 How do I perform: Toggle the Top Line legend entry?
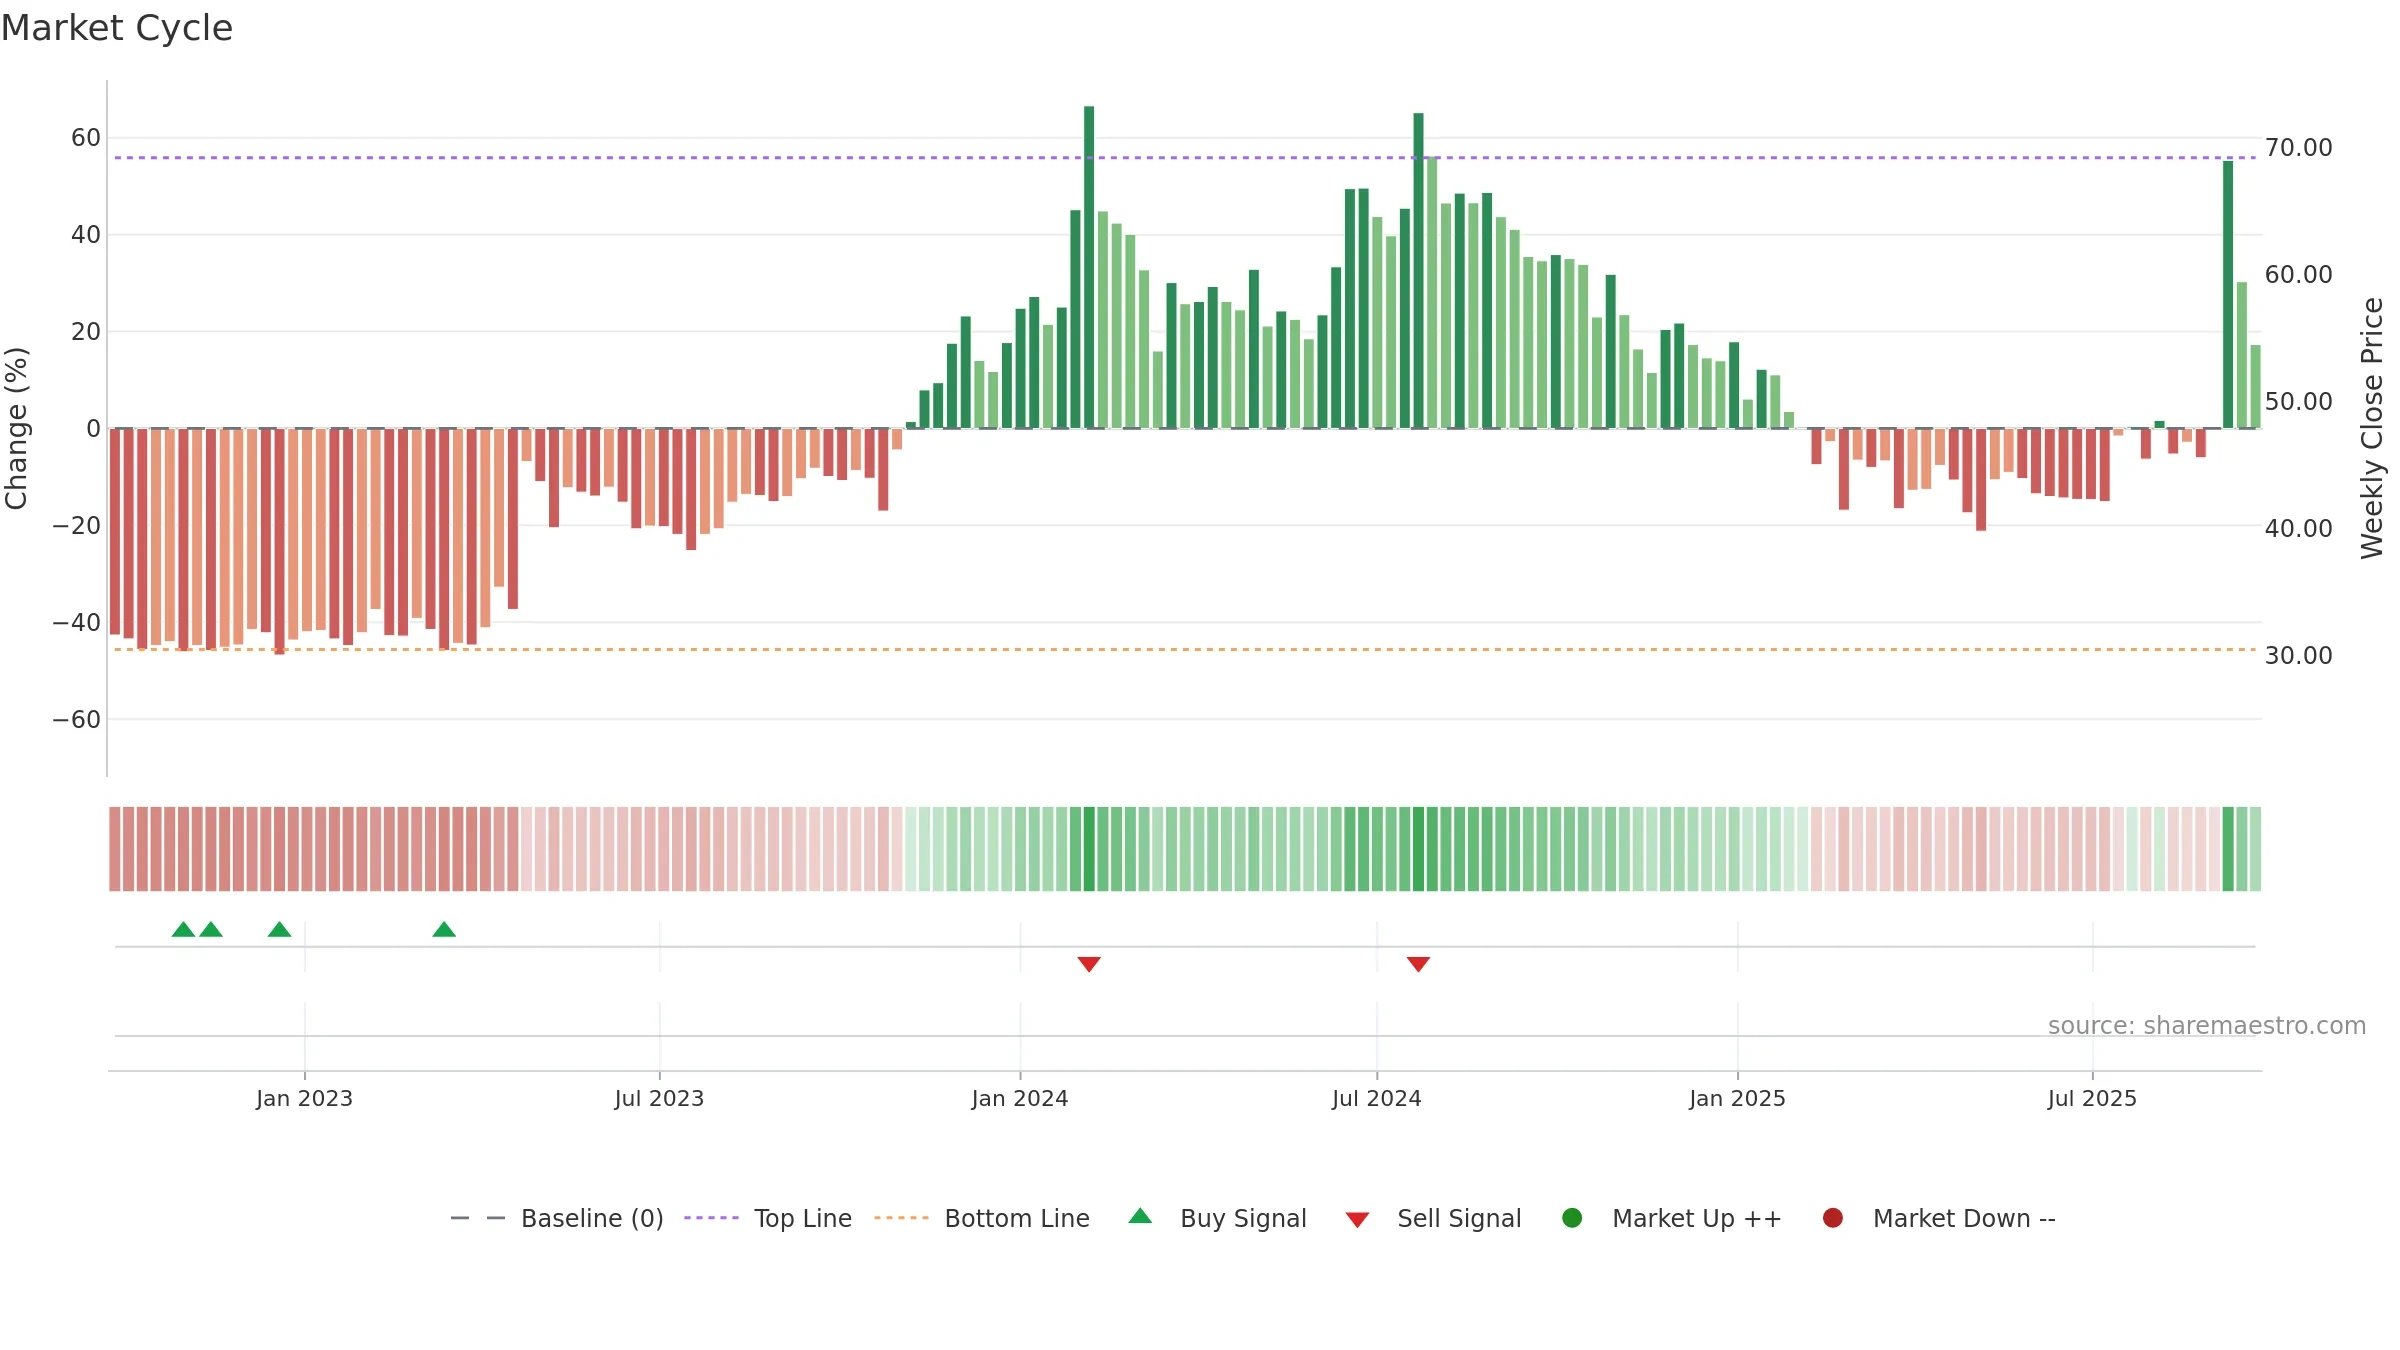click(x=768, y=1219)
